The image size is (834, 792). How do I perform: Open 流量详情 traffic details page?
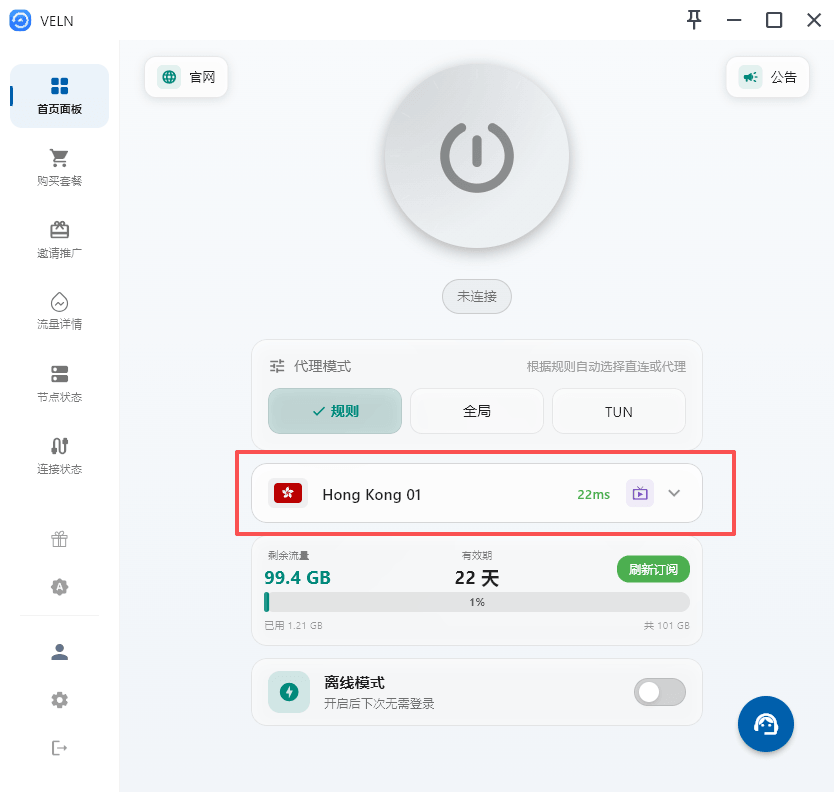59,311
